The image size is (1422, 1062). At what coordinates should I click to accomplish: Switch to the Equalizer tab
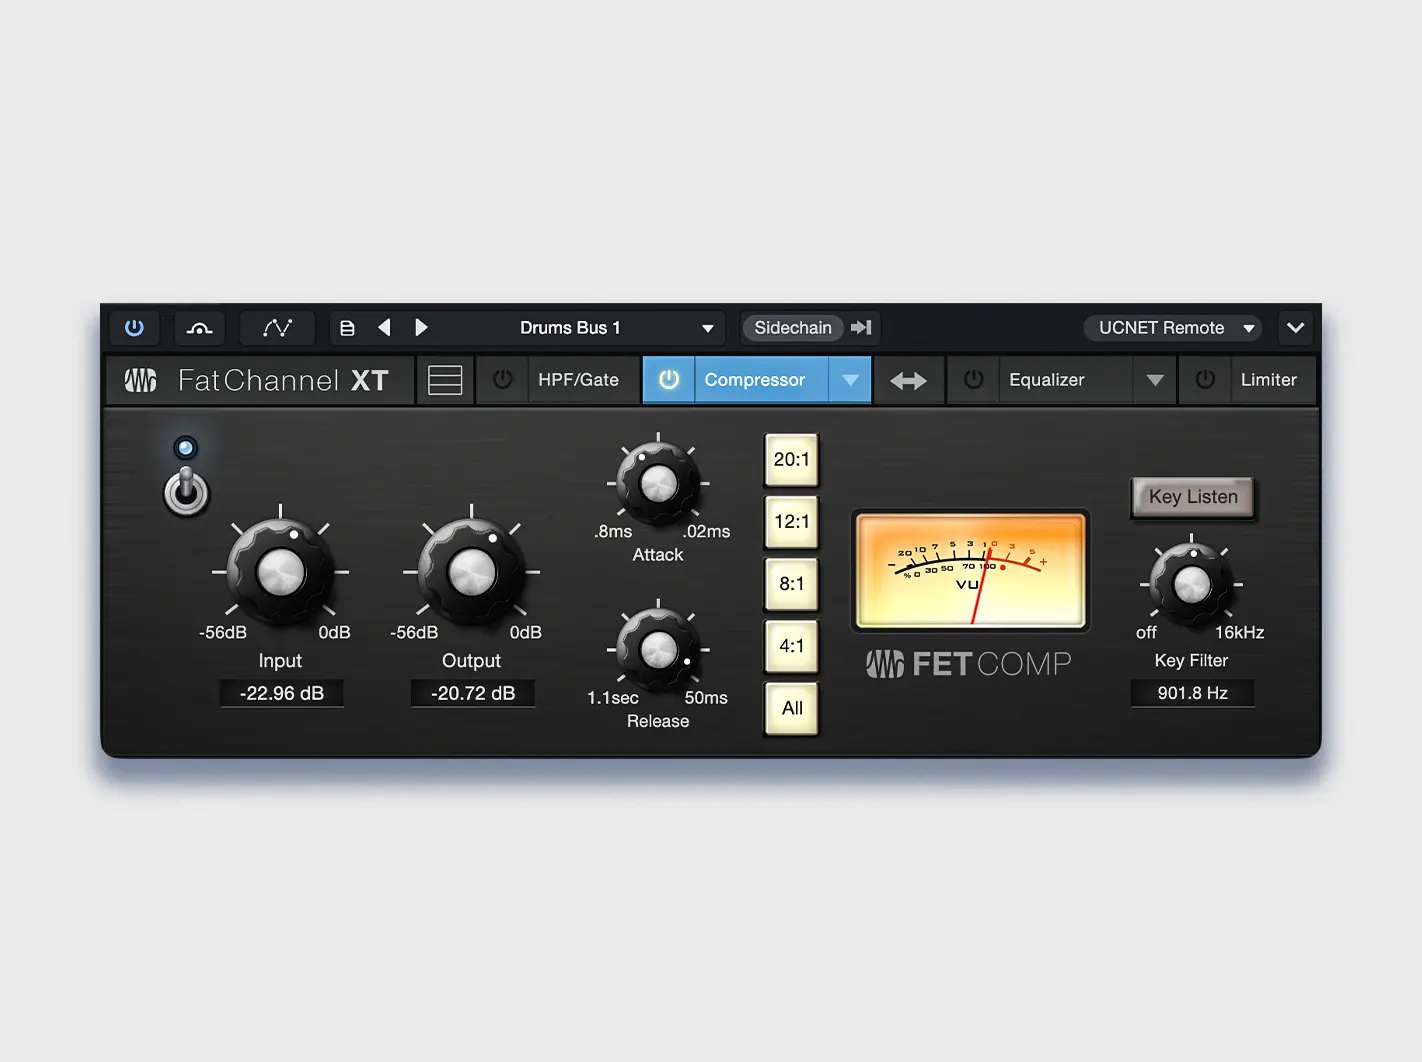pos(1046,380)
